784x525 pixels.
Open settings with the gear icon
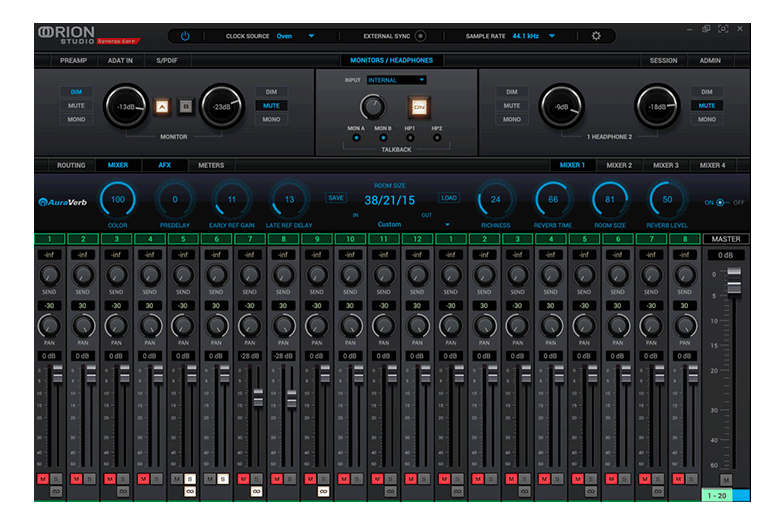pyautogui.click(x=596, y=36)
